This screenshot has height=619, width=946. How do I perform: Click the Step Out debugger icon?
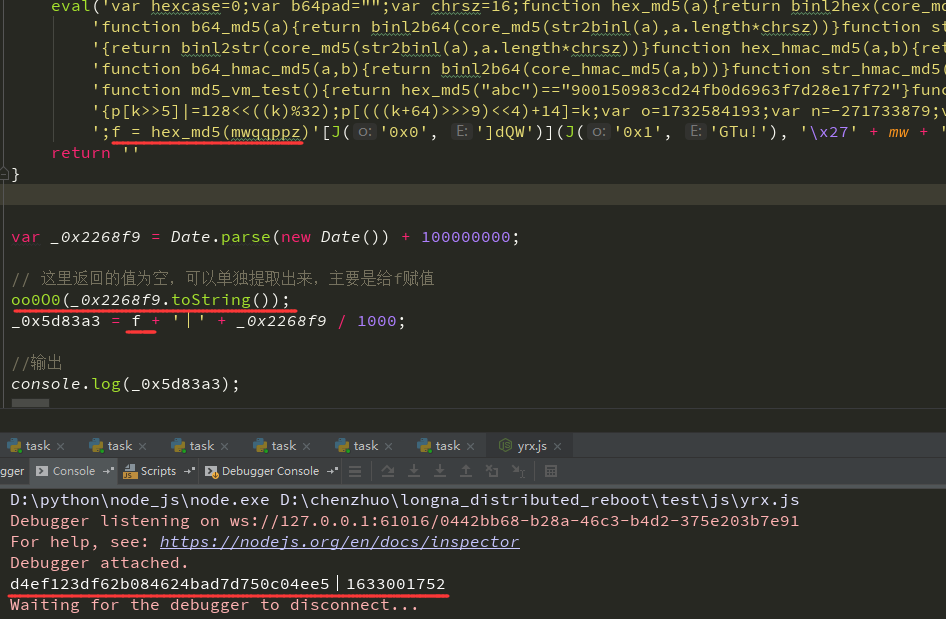(466, 471)
